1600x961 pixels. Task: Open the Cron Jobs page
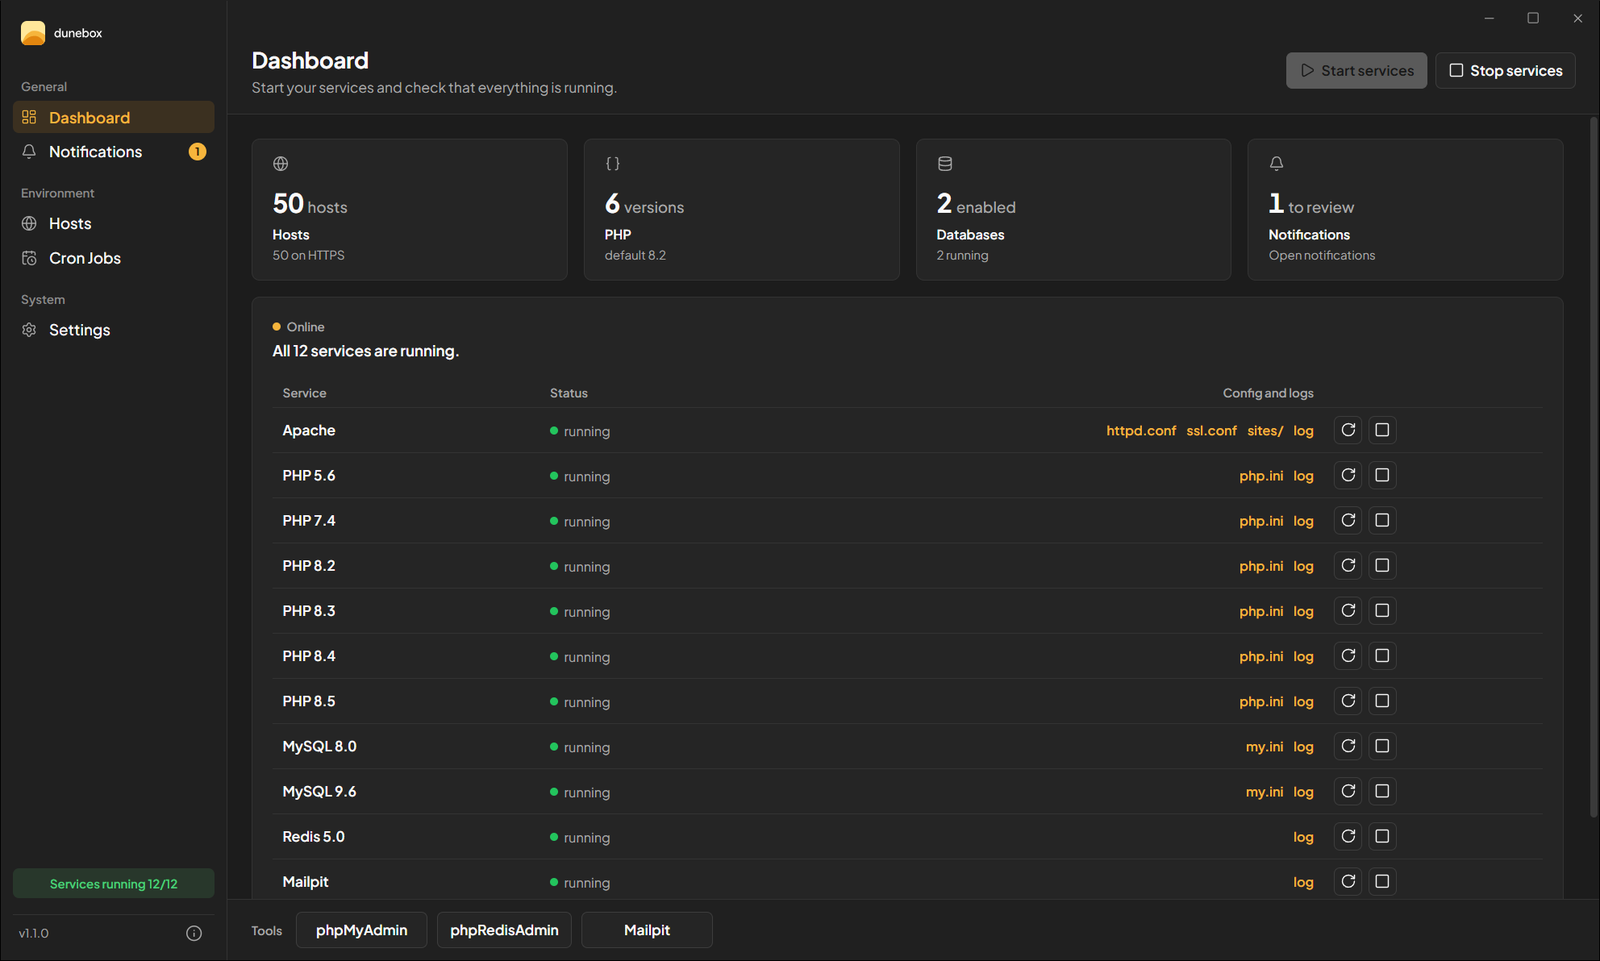point(114,258)
